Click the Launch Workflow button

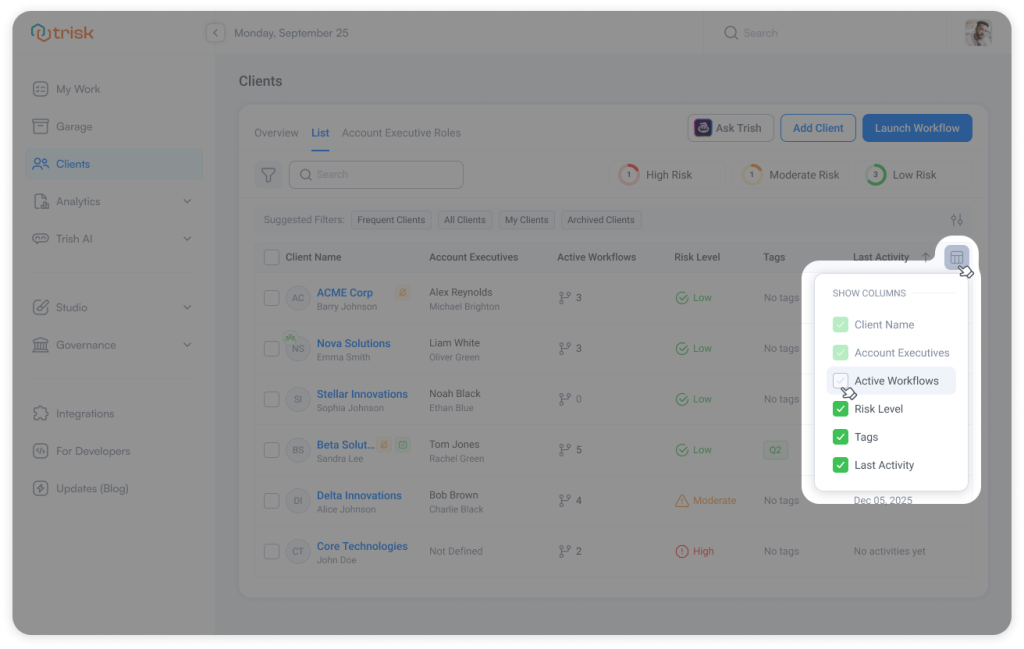point(917,127)
